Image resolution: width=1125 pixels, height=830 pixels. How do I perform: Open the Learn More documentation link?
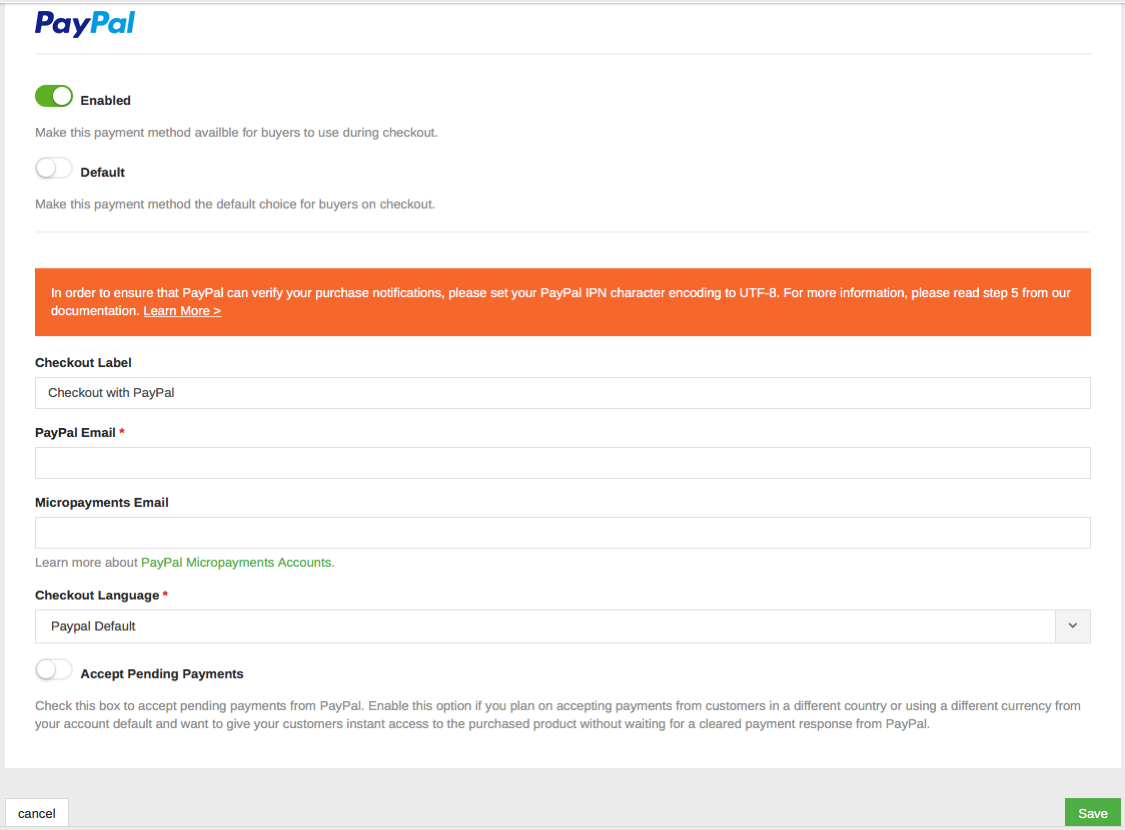[182, 311]
